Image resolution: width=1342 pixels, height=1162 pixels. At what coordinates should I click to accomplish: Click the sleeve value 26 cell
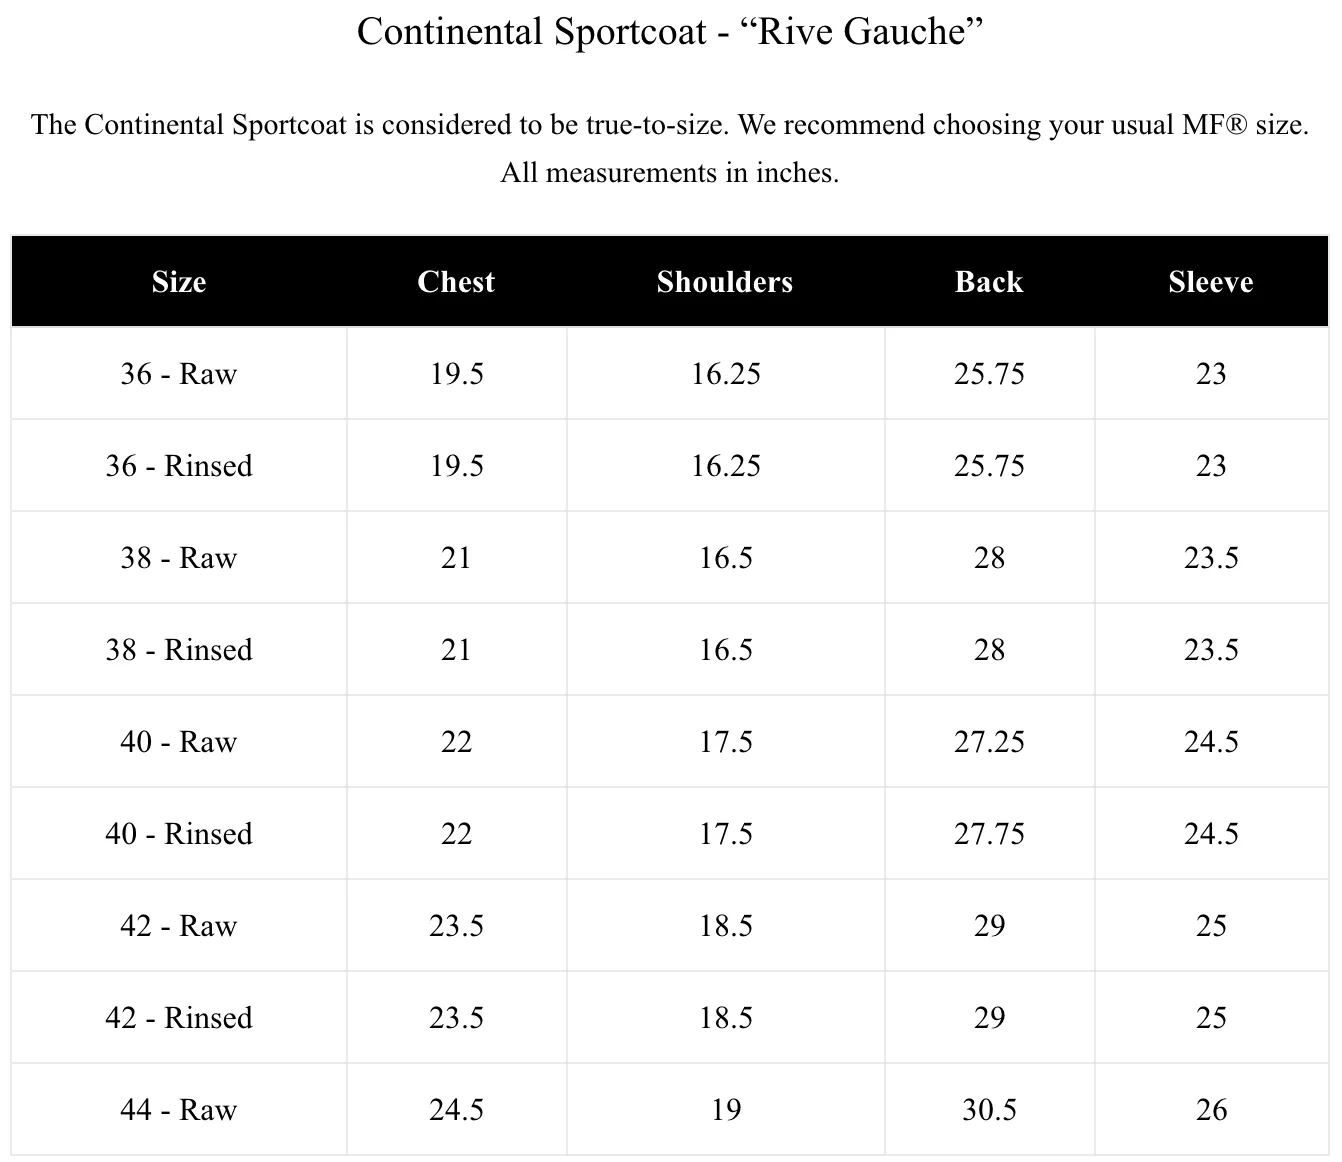point(1211,1110)
